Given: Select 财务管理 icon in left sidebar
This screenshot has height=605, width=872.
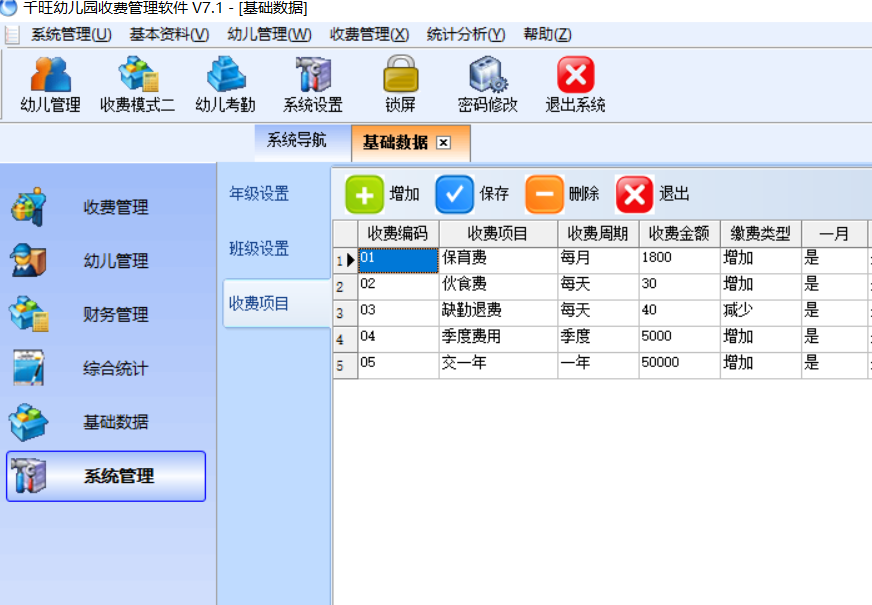Looking at the screenshot, I should (x=29, y=314).
